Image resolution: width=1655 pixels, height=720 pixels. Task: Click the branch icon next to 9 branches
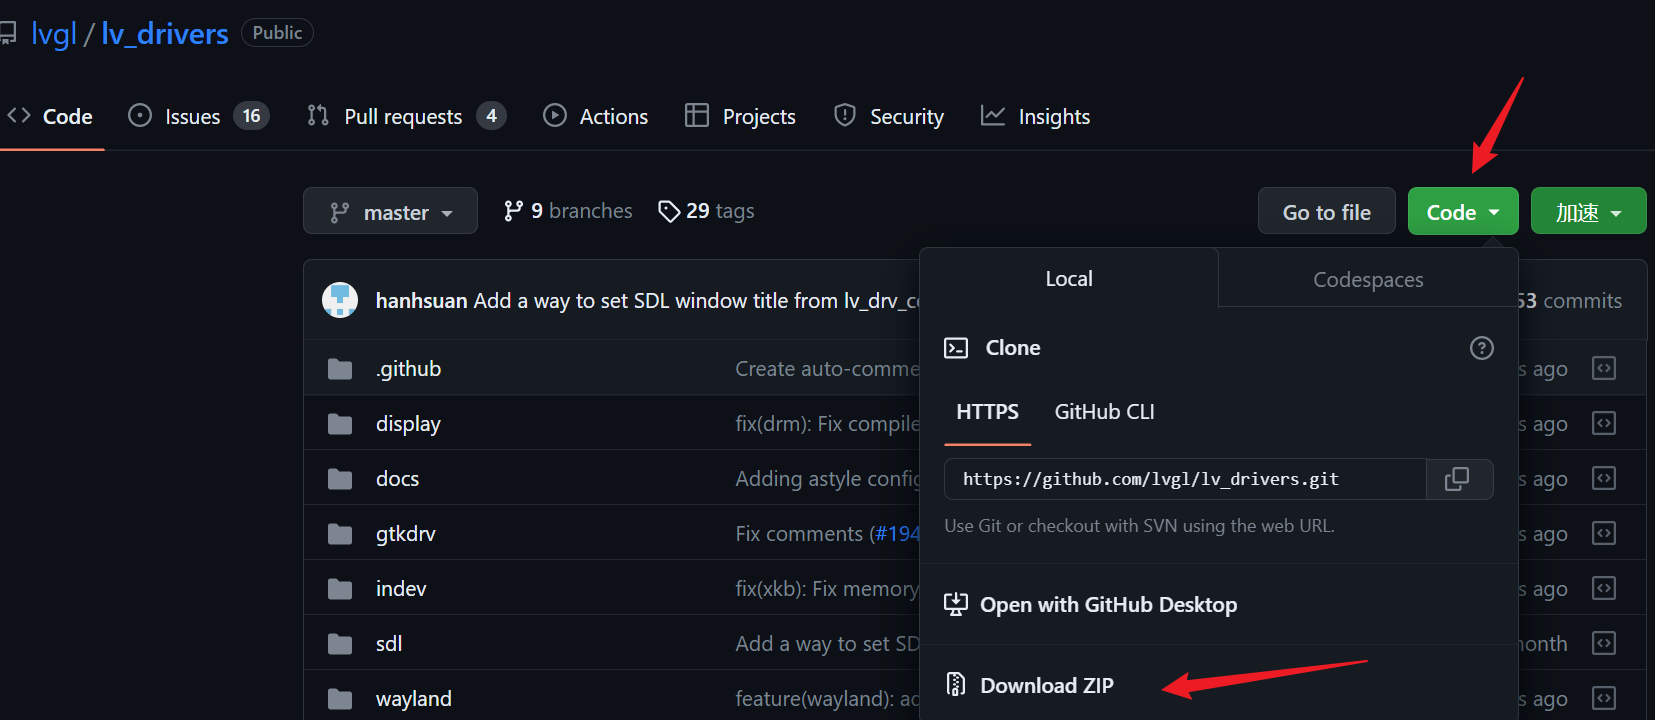513,211
